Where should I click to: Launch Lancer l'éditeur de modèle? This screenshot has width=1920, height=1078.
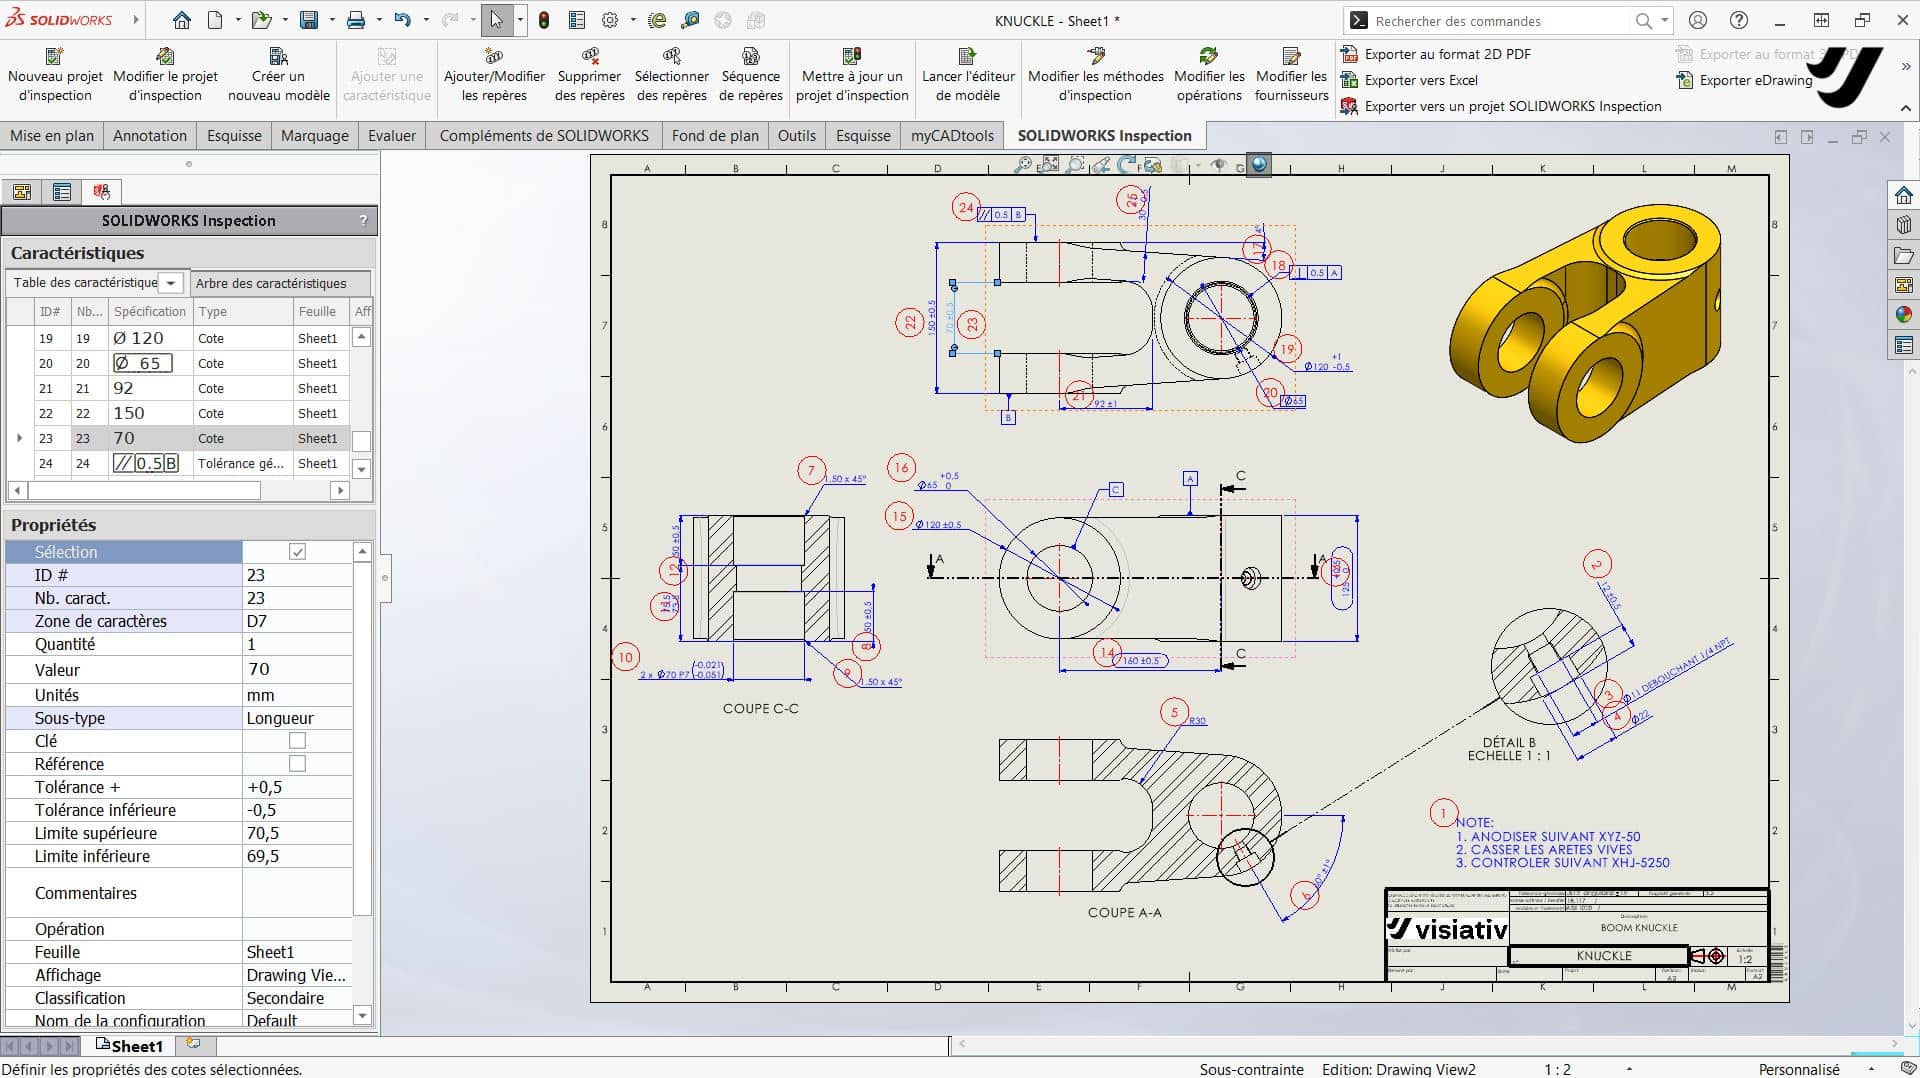967,75
